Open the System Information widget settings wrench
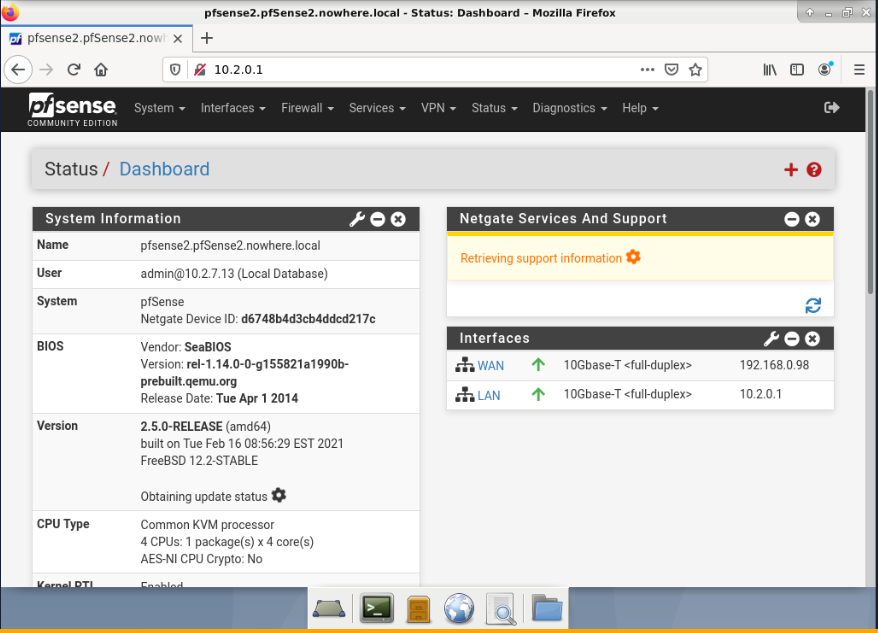 357,219
